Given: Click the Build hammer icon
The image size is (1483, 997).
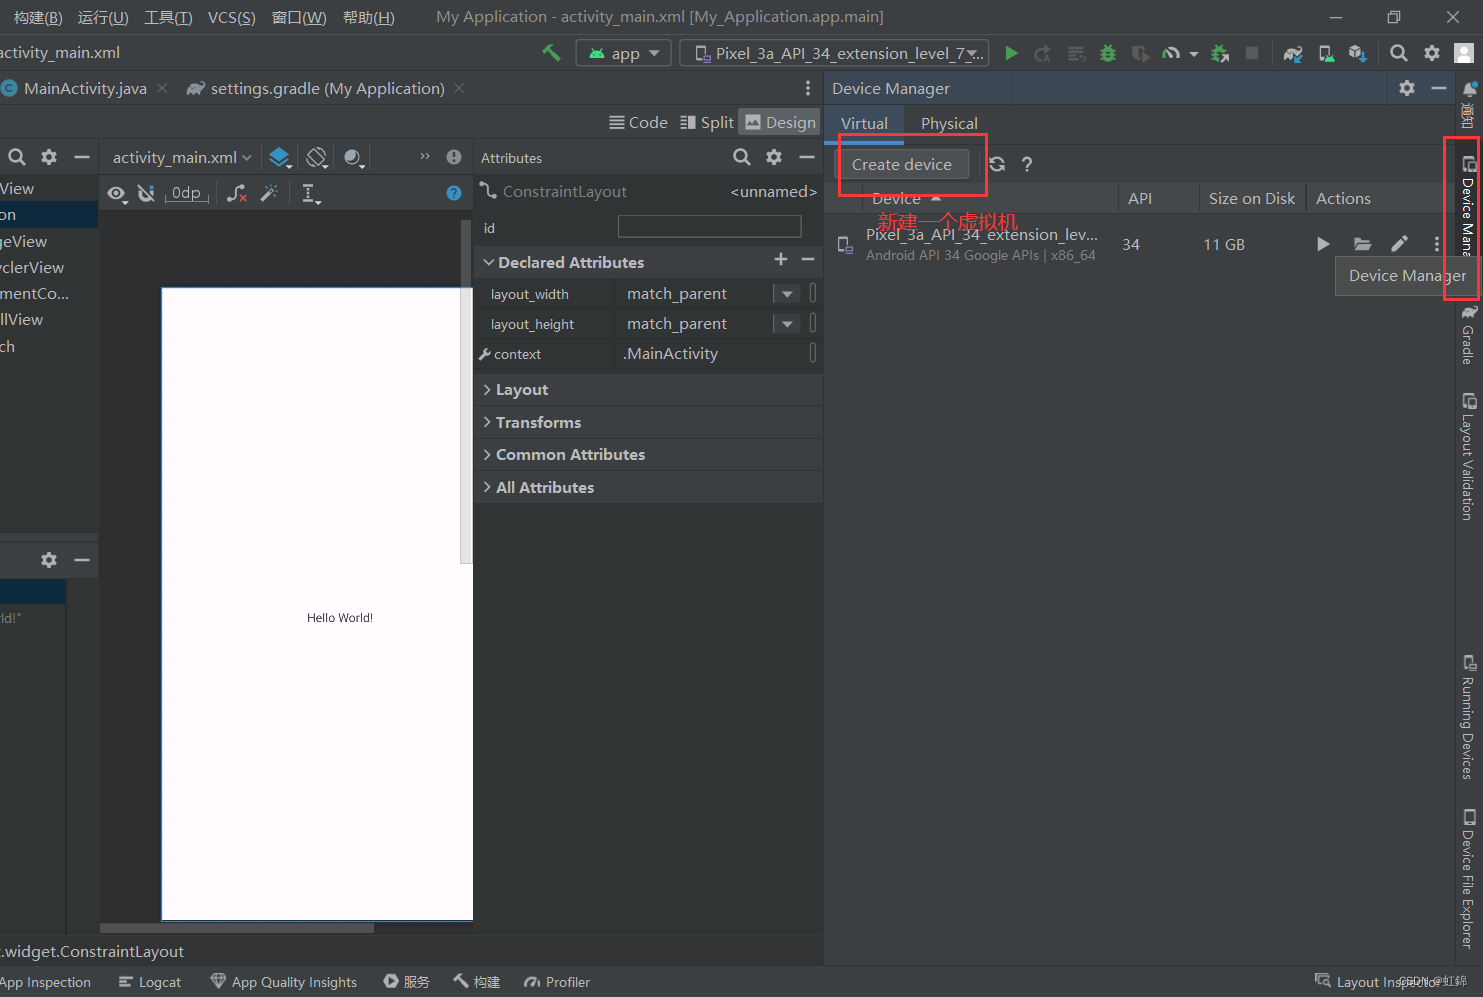Looking at the screenshot, I should click(x=551, y=52).
